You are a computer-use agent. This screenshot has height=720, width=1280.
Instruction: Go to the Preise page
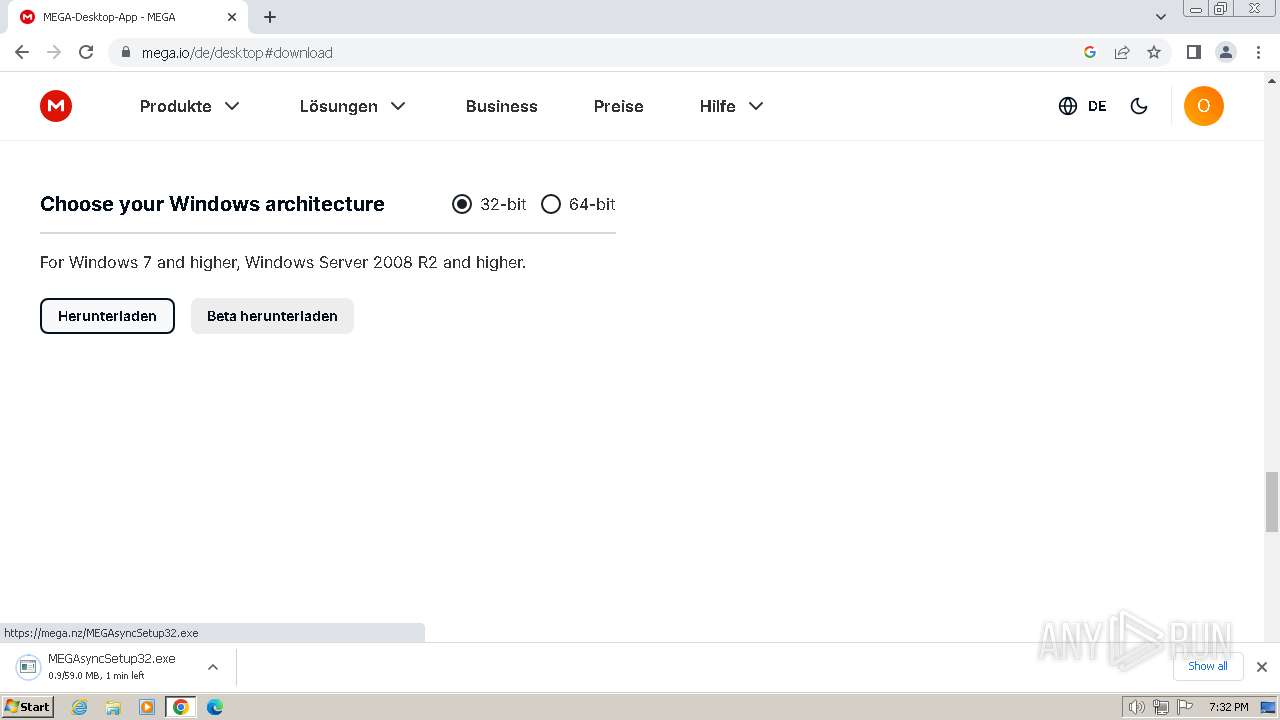[619, 106]
